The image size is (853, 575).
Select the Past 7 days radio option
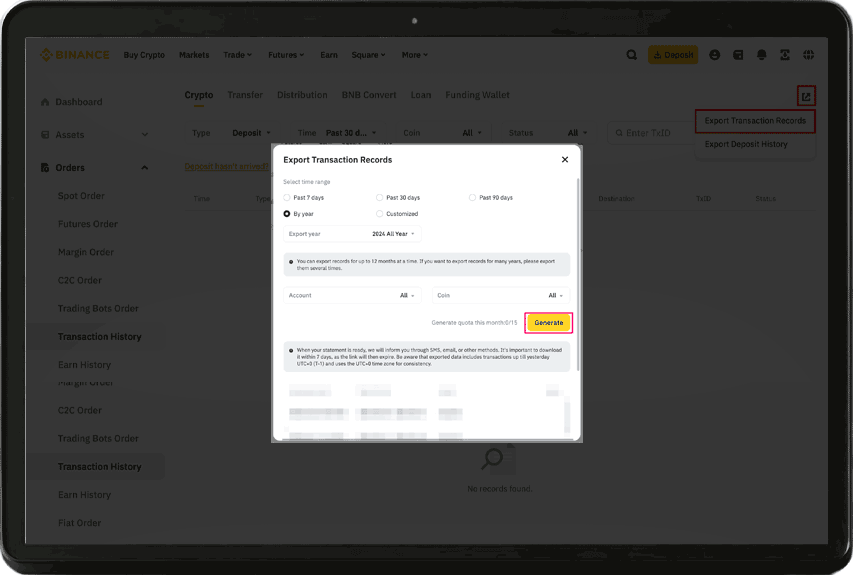(288, 198)
